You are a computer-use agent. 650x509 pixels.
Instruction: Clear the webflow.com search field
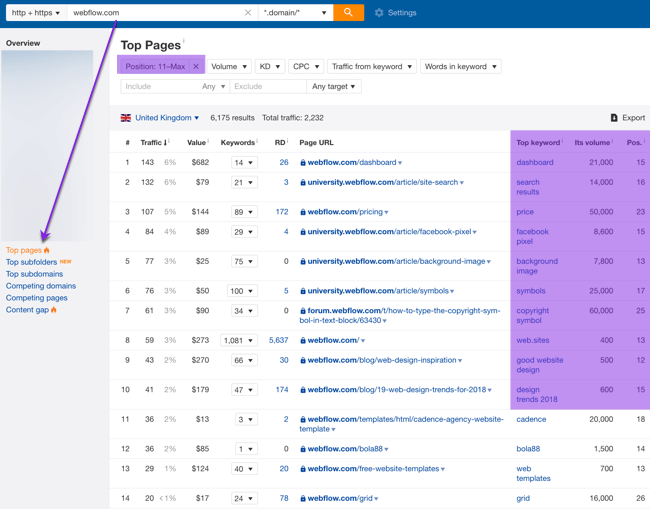pos(248,13)
